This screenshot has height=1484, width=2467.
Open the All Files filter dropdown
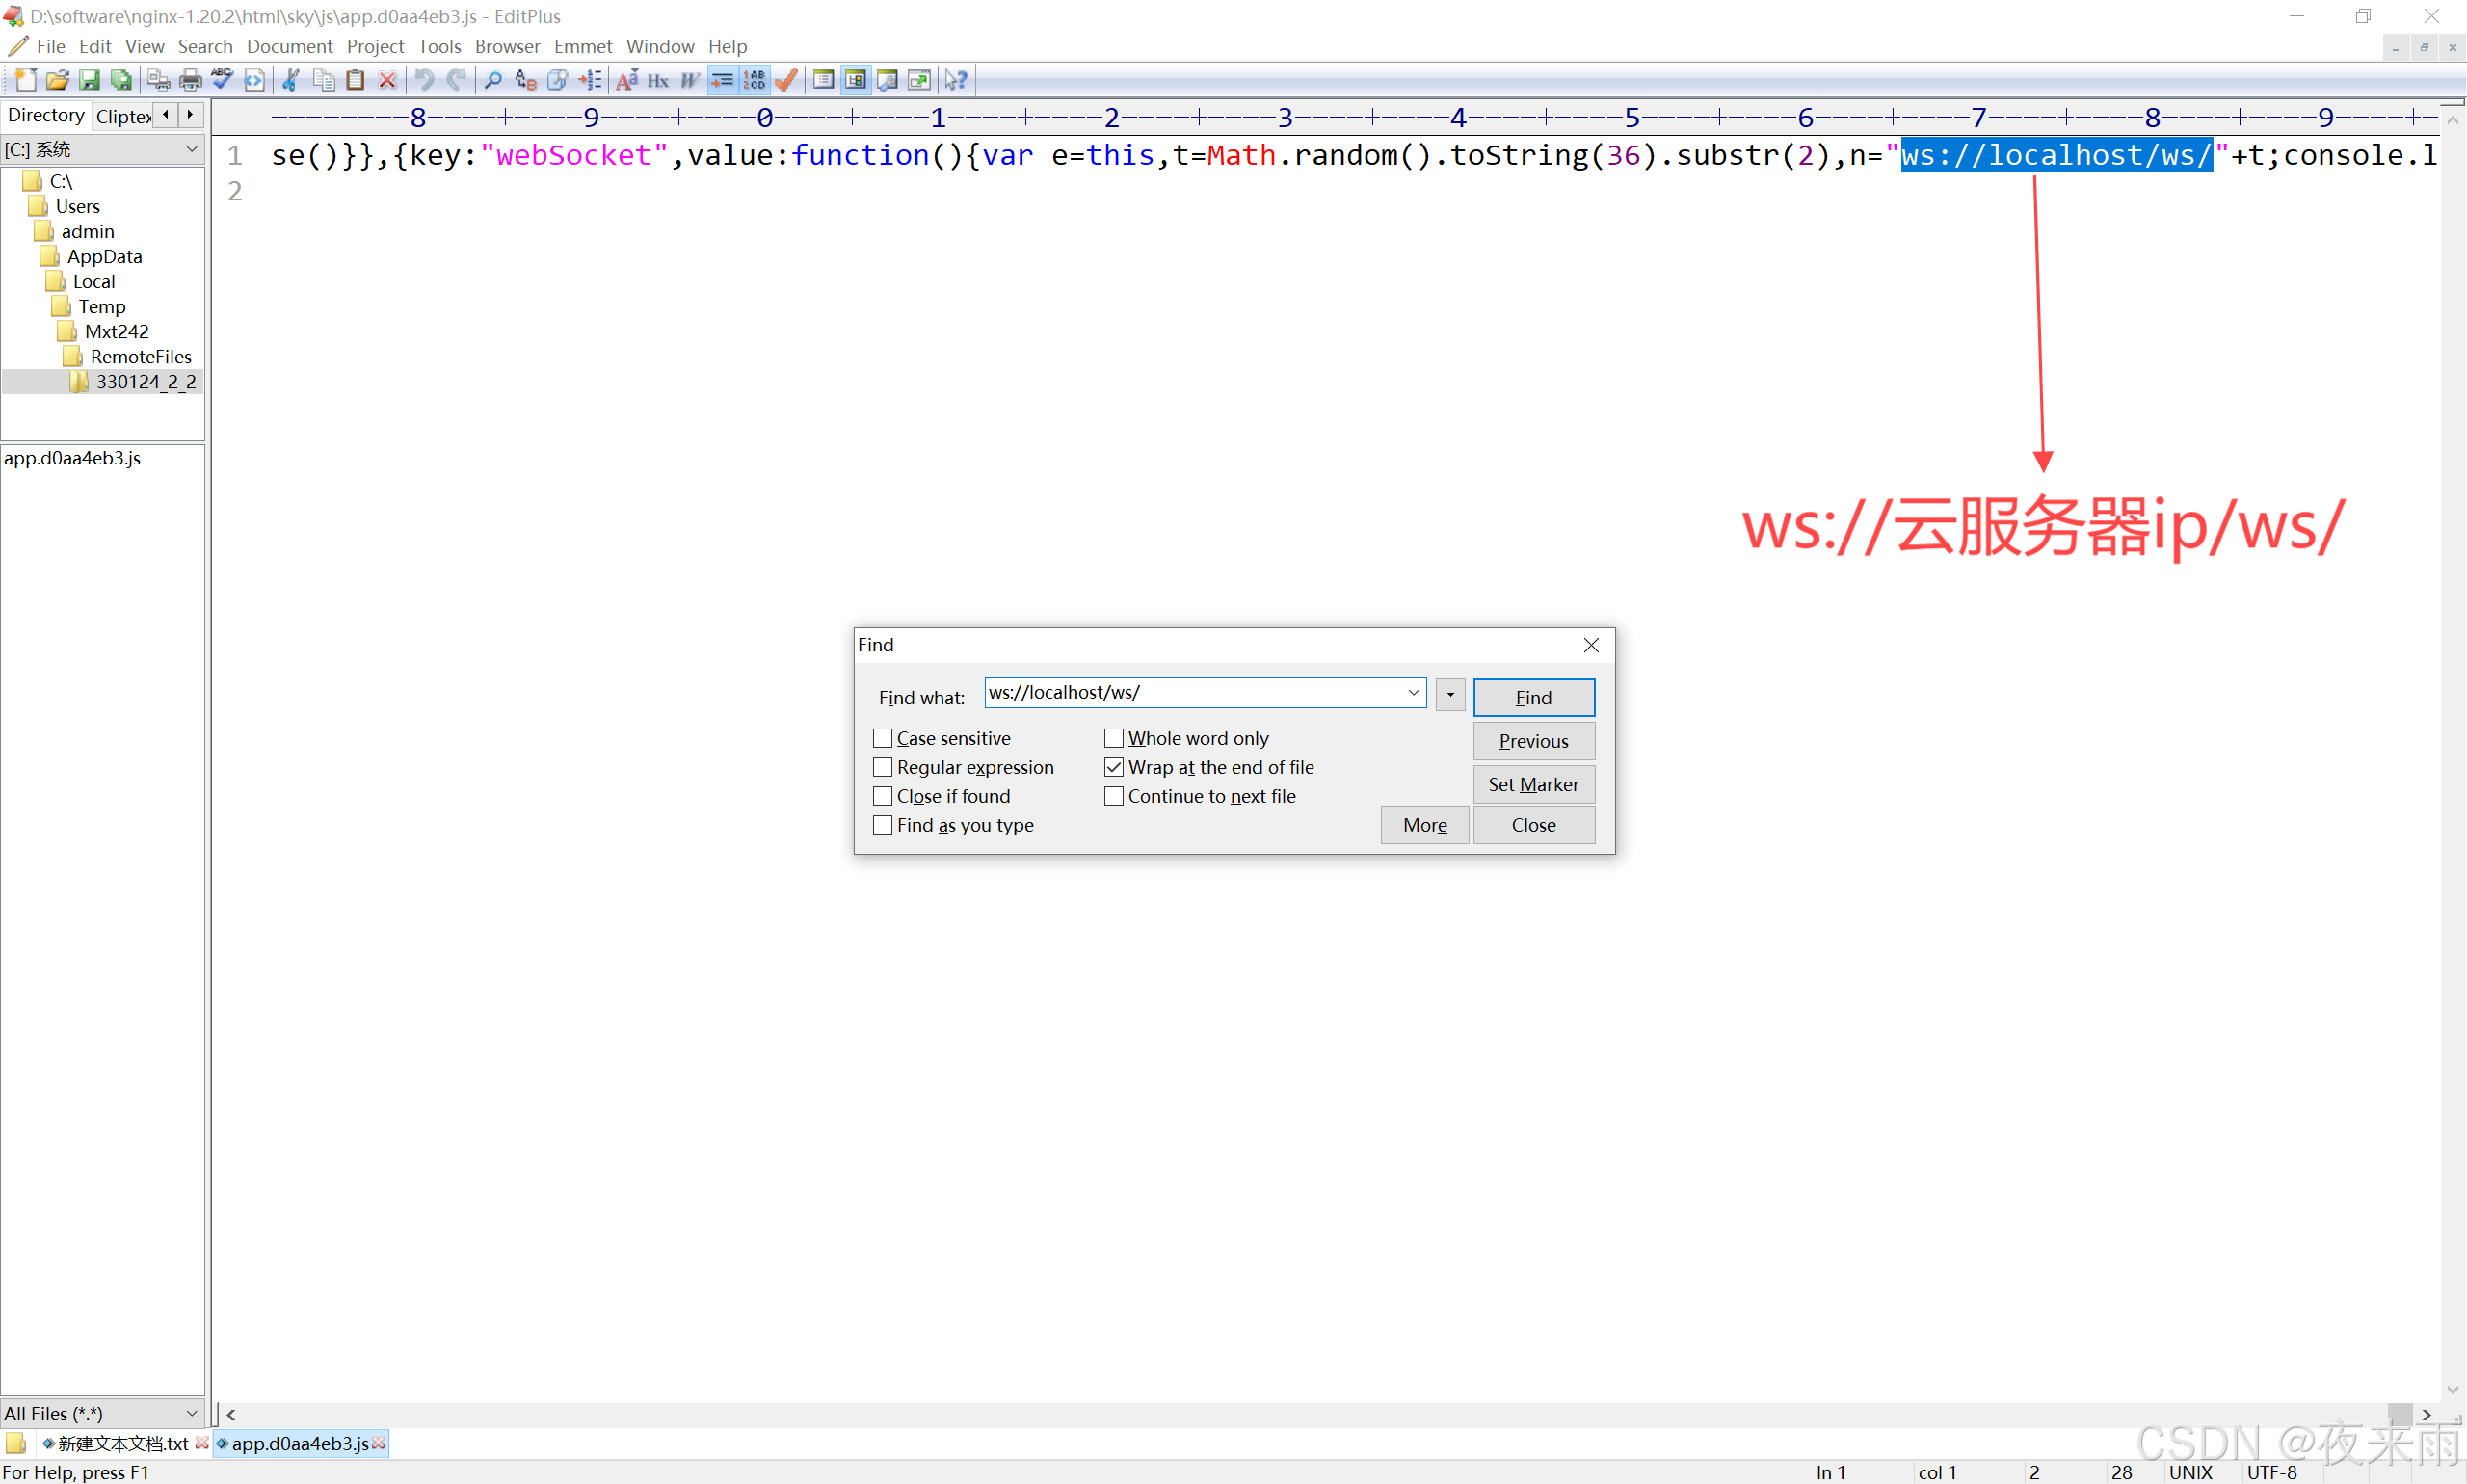(191, 1413)
